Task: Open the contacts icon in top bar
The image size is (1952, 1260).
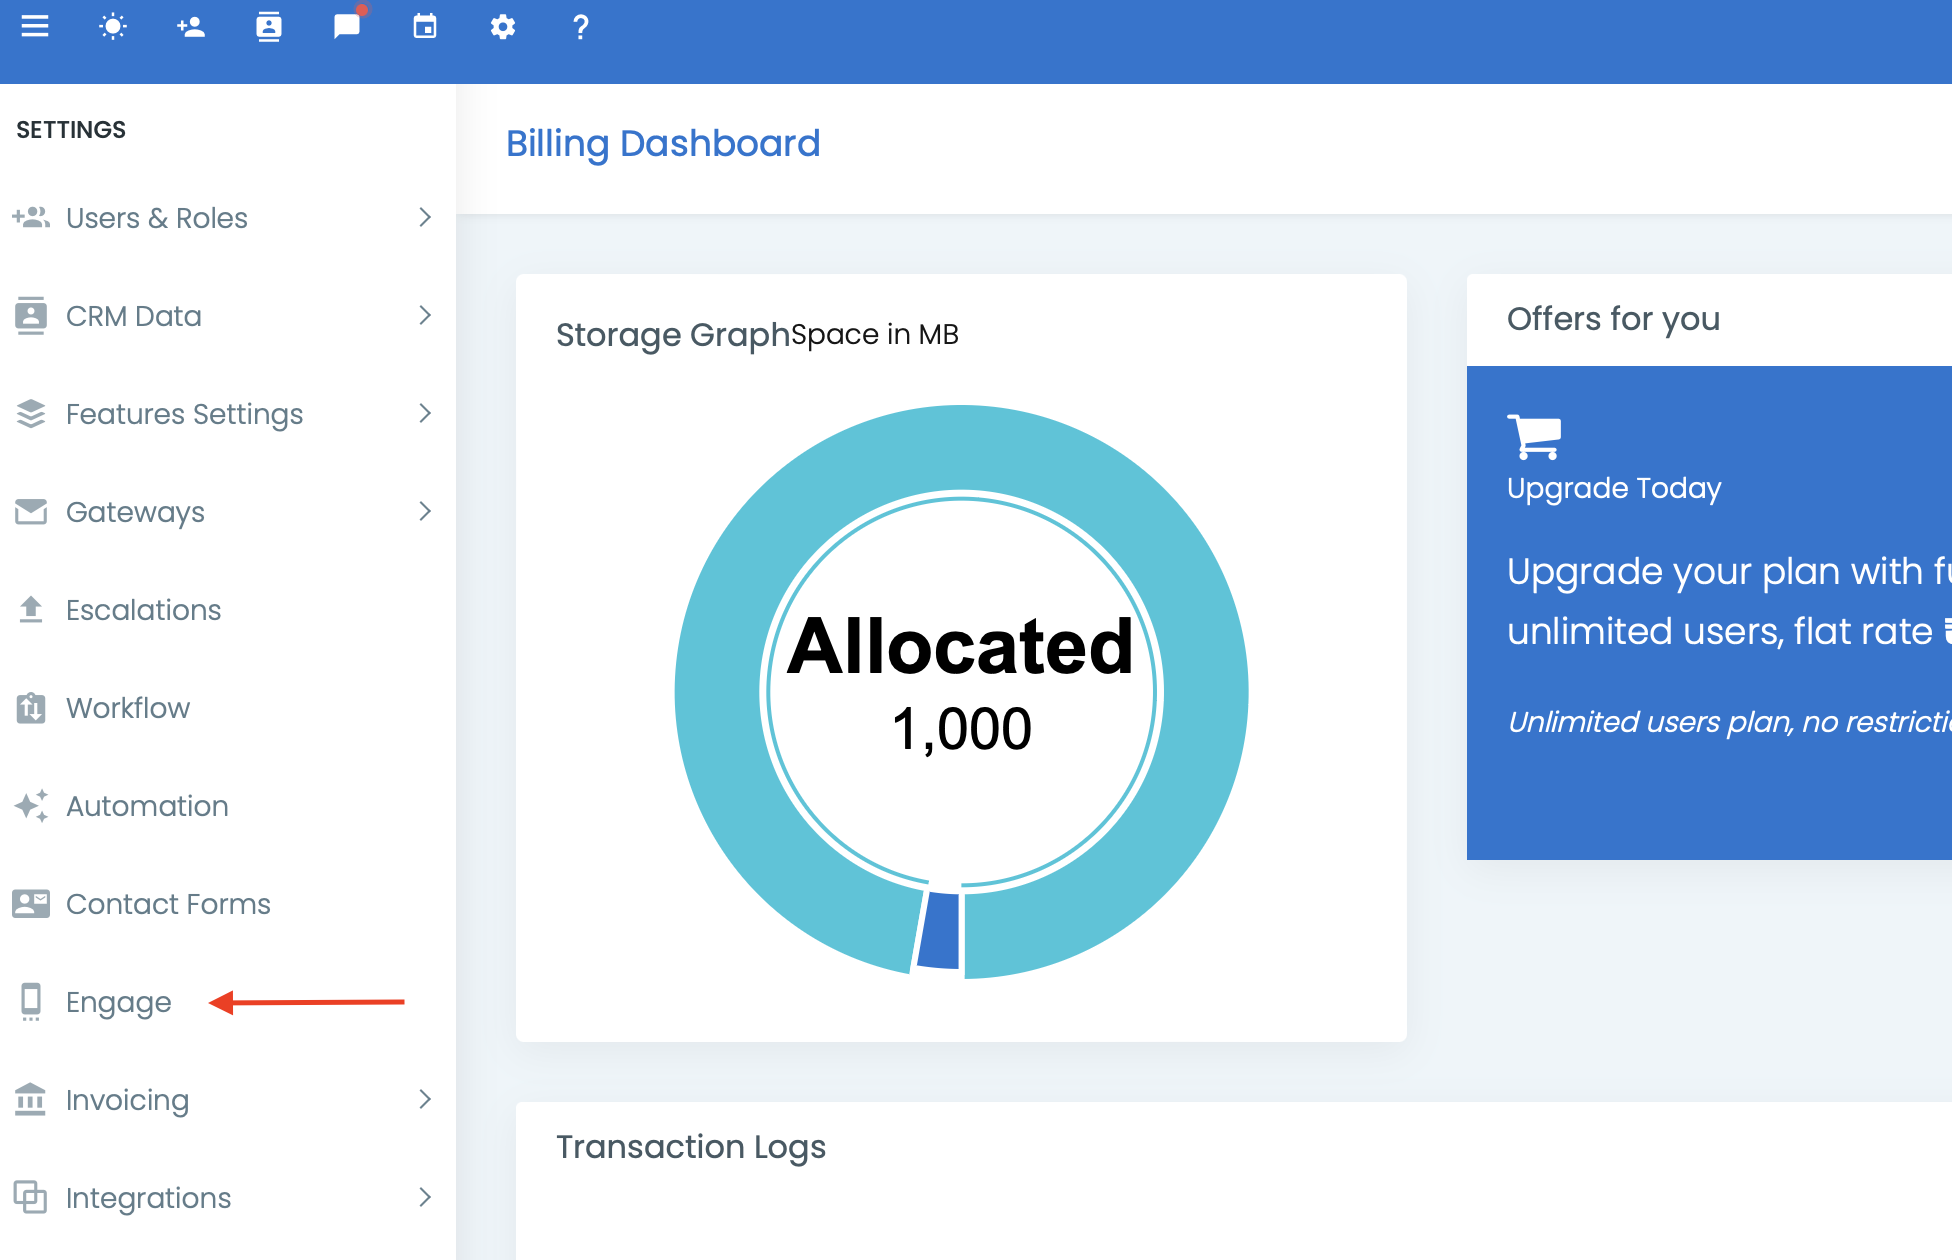Action: pyautogui.click(x=268, y=27)
